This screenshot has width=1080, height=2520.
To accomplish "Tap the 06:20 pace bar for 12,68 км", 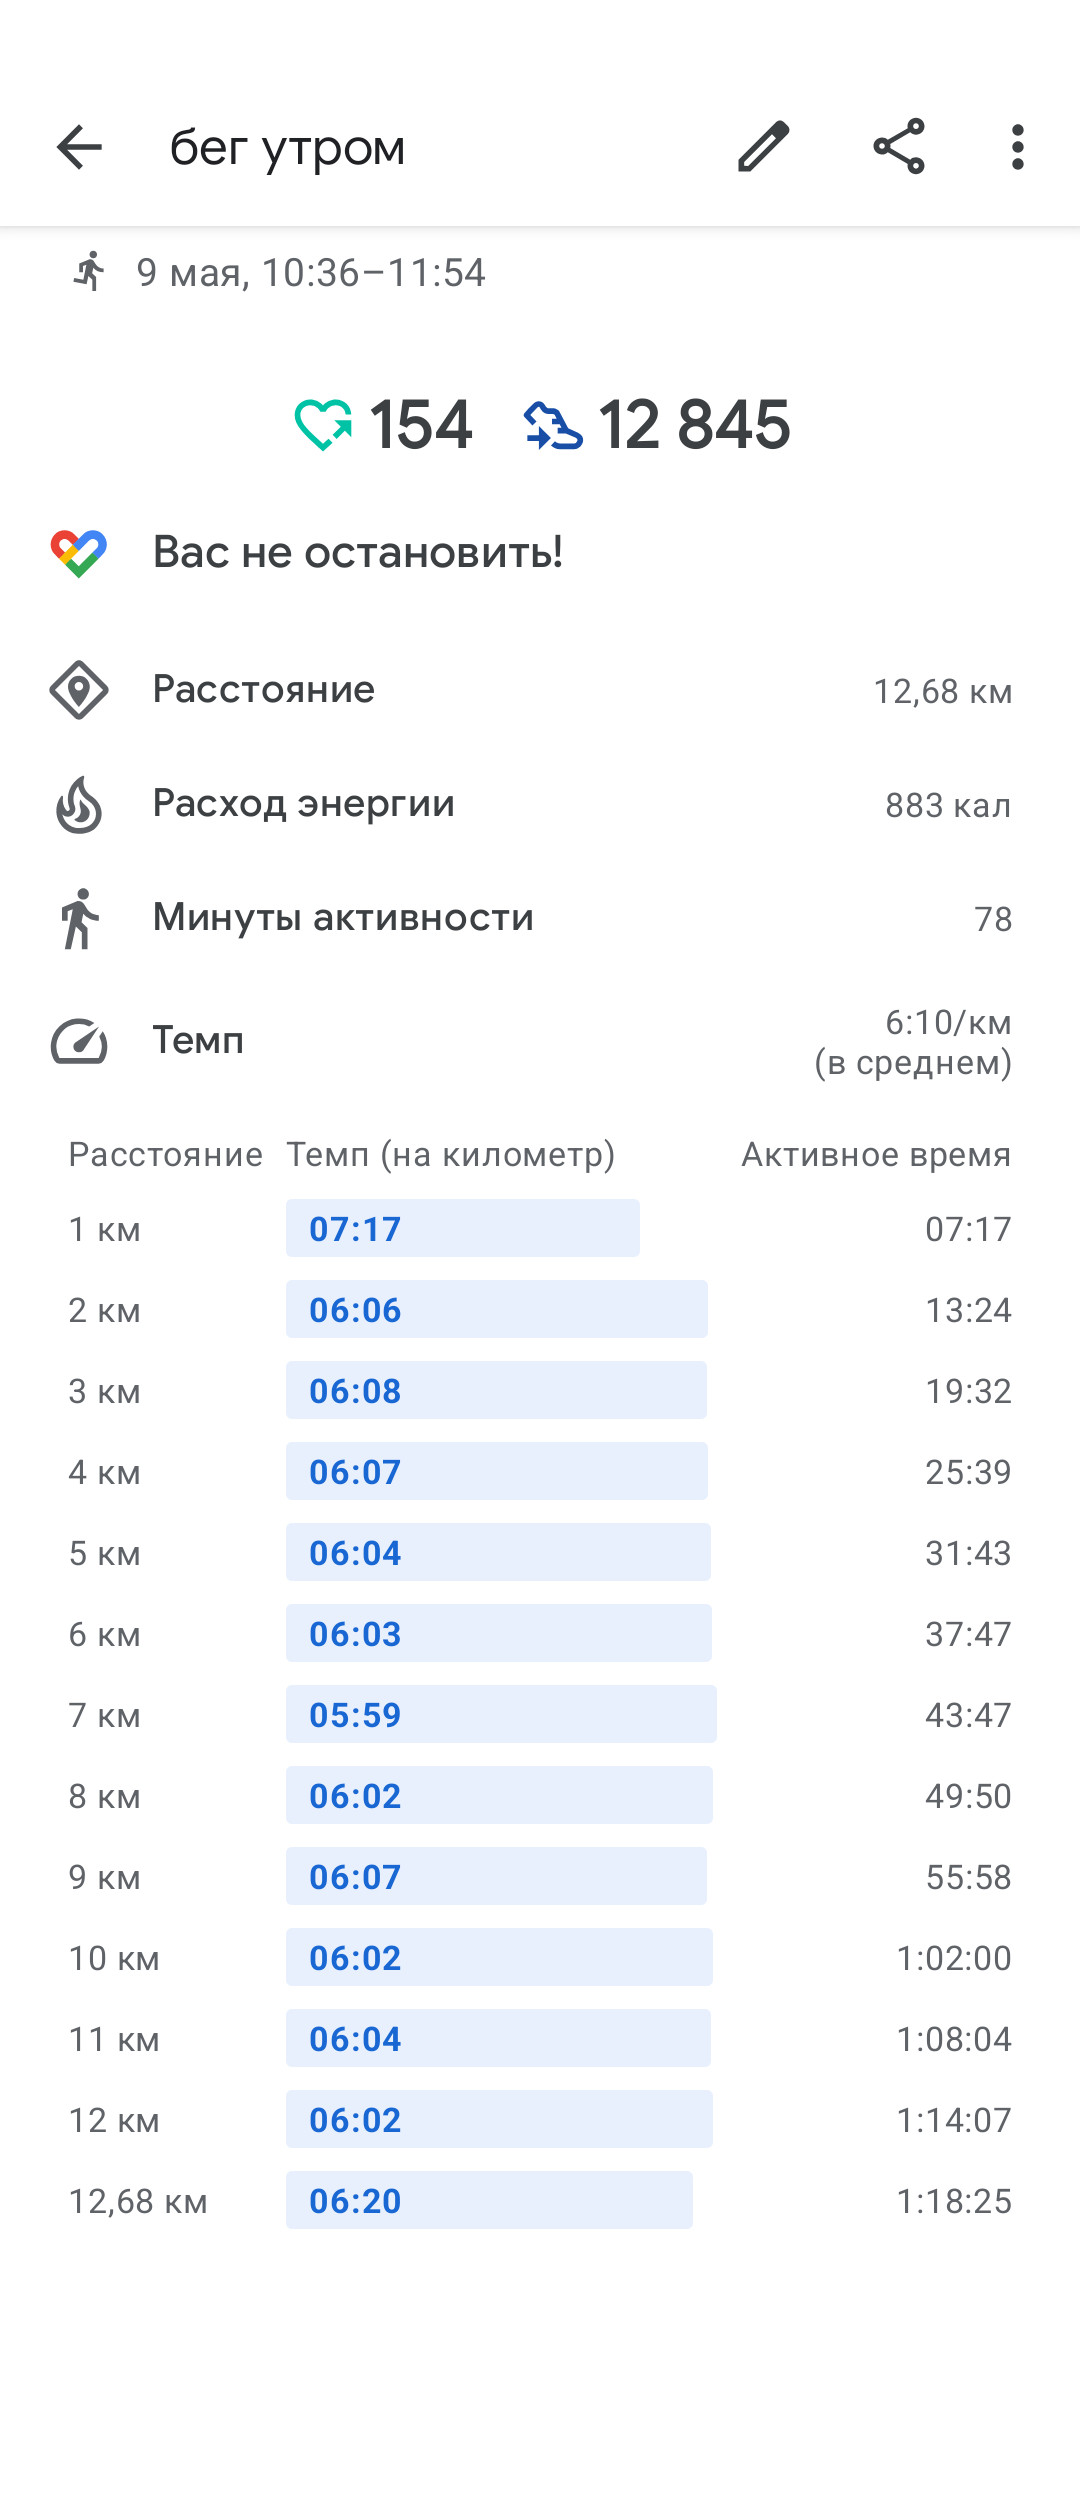I will [489, 2200].
